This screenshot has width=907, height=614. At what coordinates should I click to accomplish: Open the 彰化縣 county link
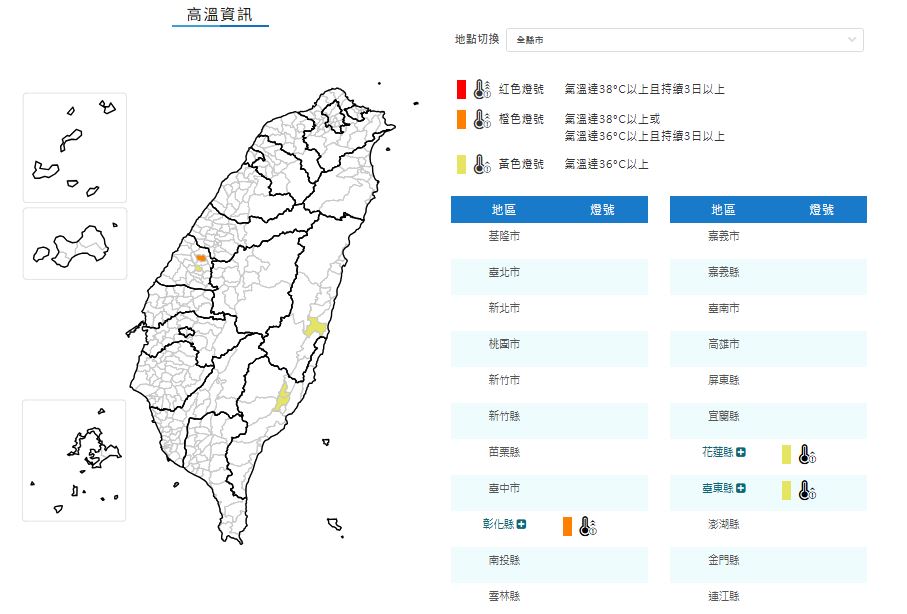[x=498, y=525]
